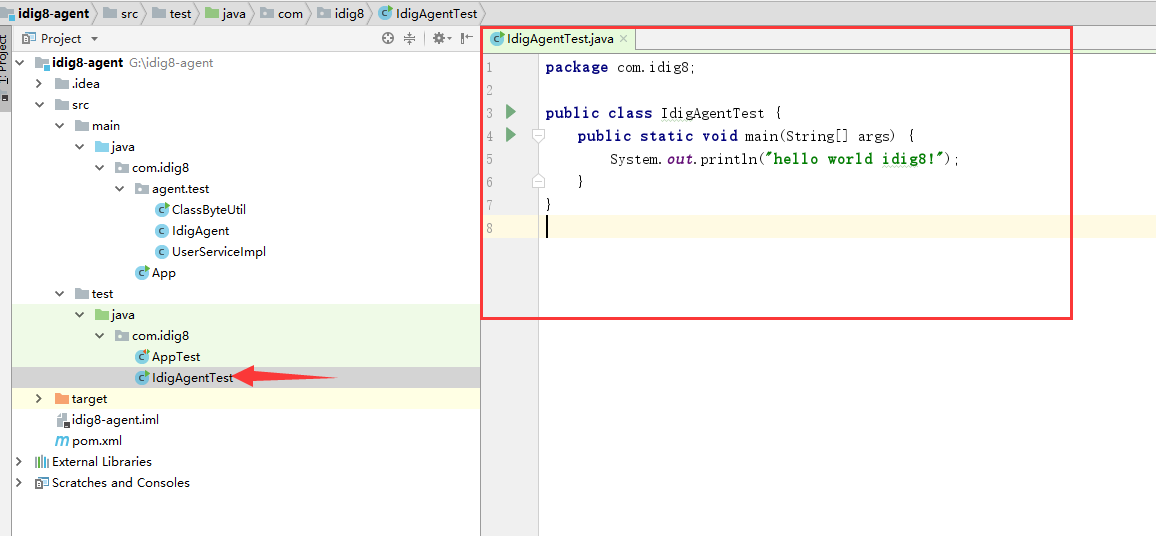Viewport: 1156px width, 536px height.
Task: Collapse the main folder
Action: 59,126
